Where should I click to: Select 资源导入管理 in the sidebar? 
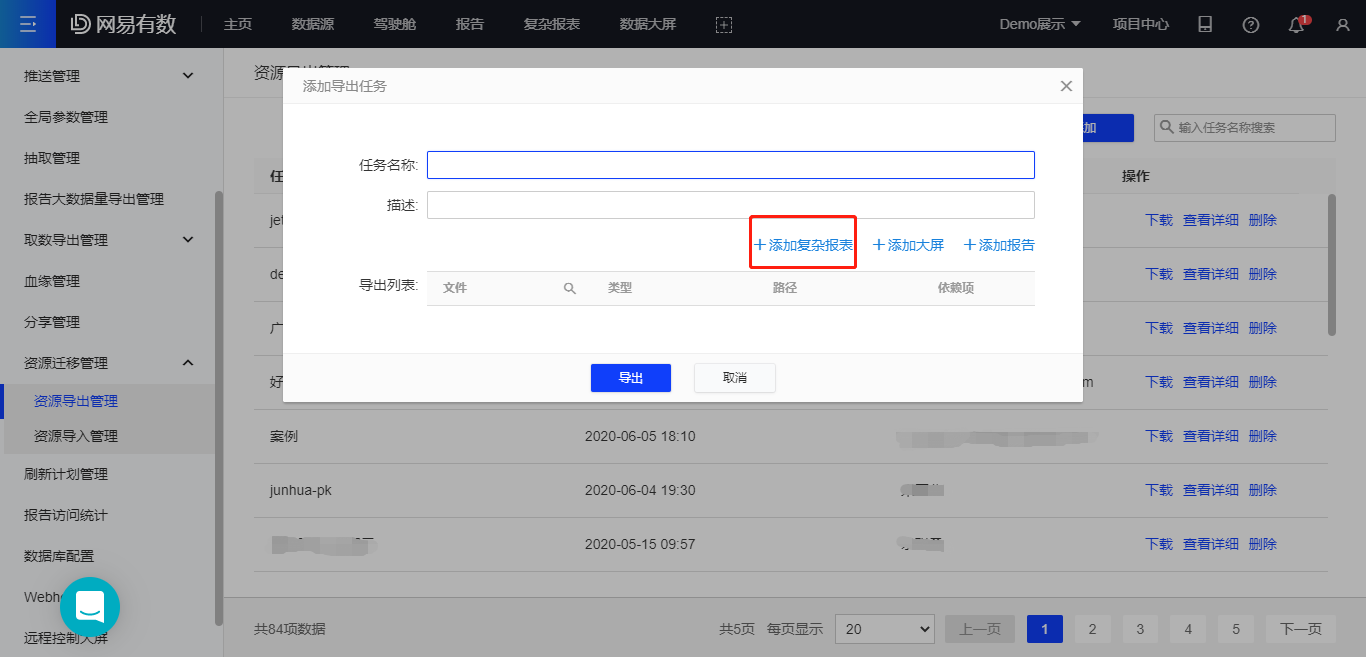coord(76,436)
